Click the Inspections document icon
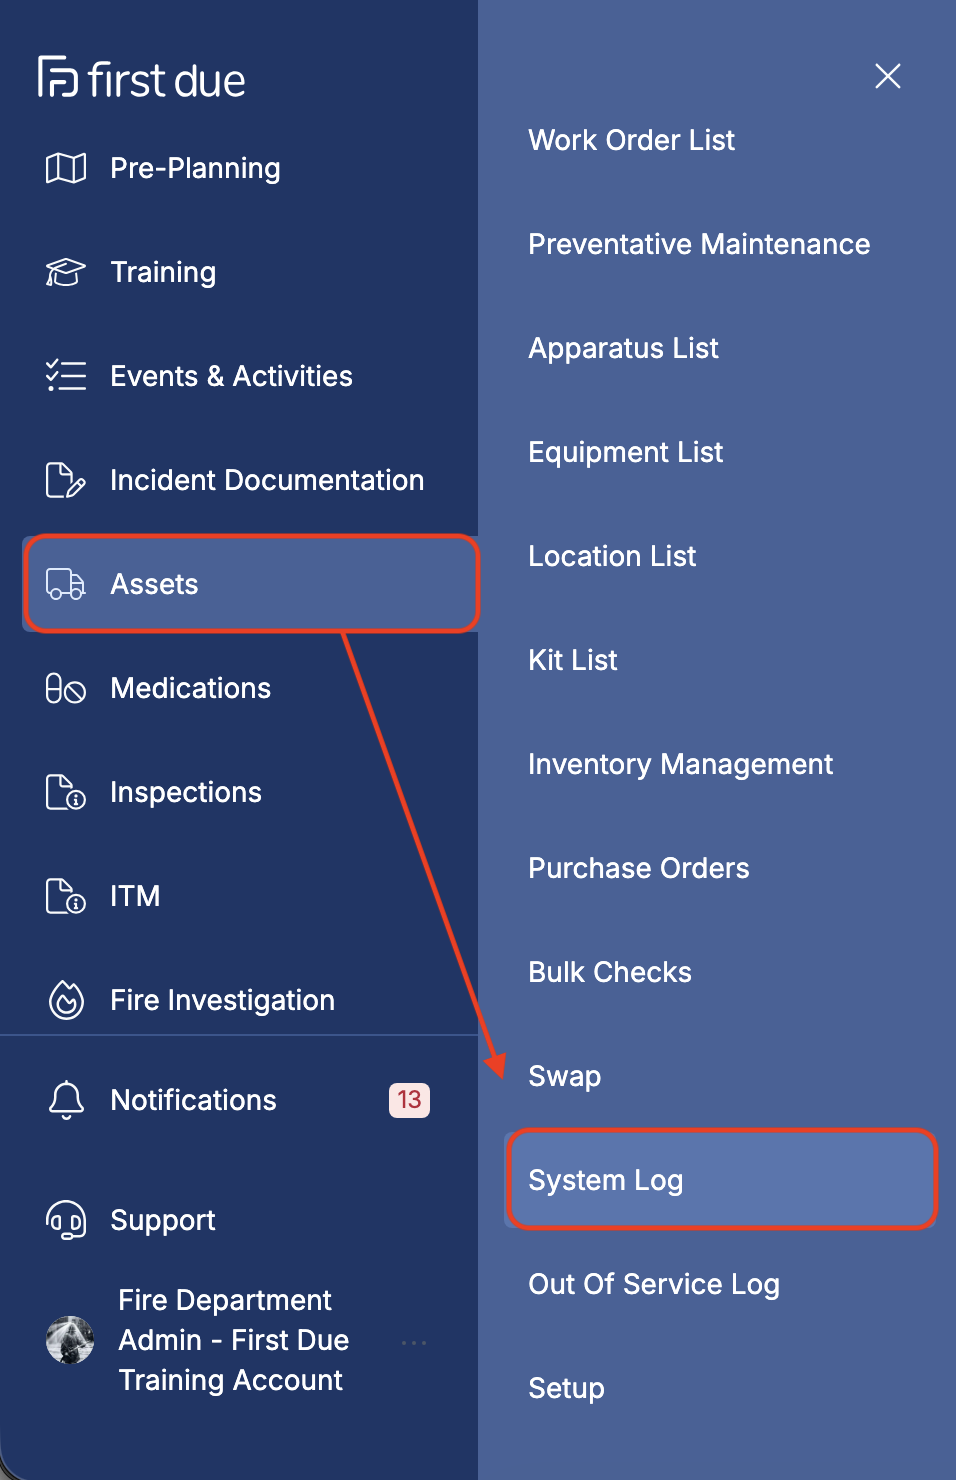 pos(66,792)
